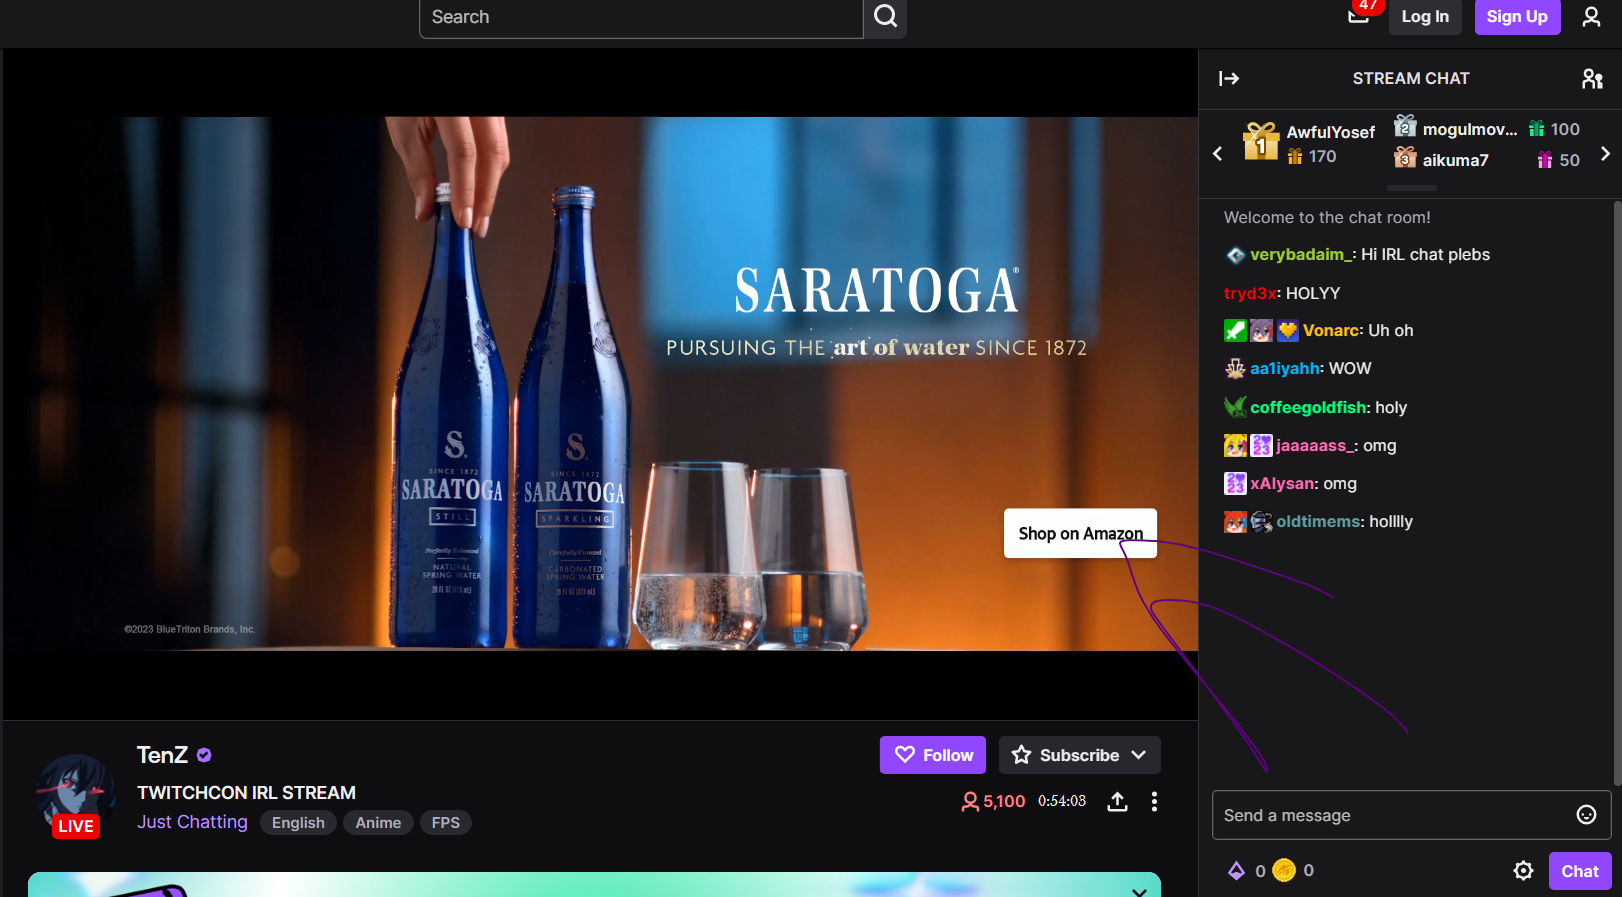
Task: Click the TWITCHCON IRL STREAM title
Action: (x=246, y=792)
